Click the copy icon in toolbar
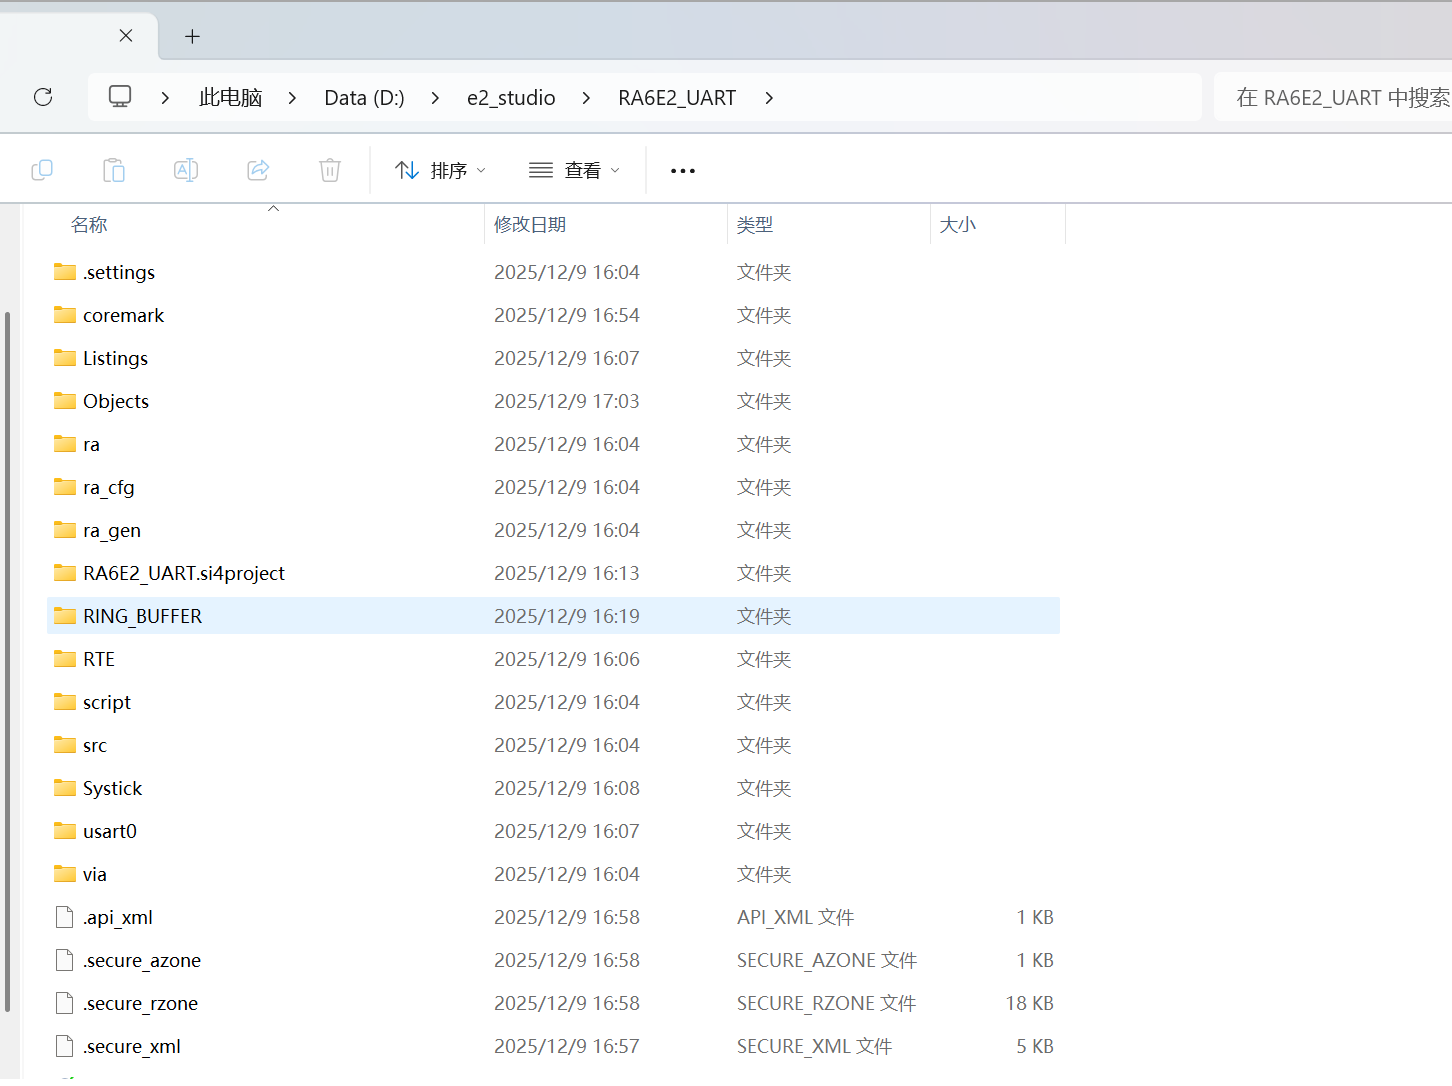 42,170
